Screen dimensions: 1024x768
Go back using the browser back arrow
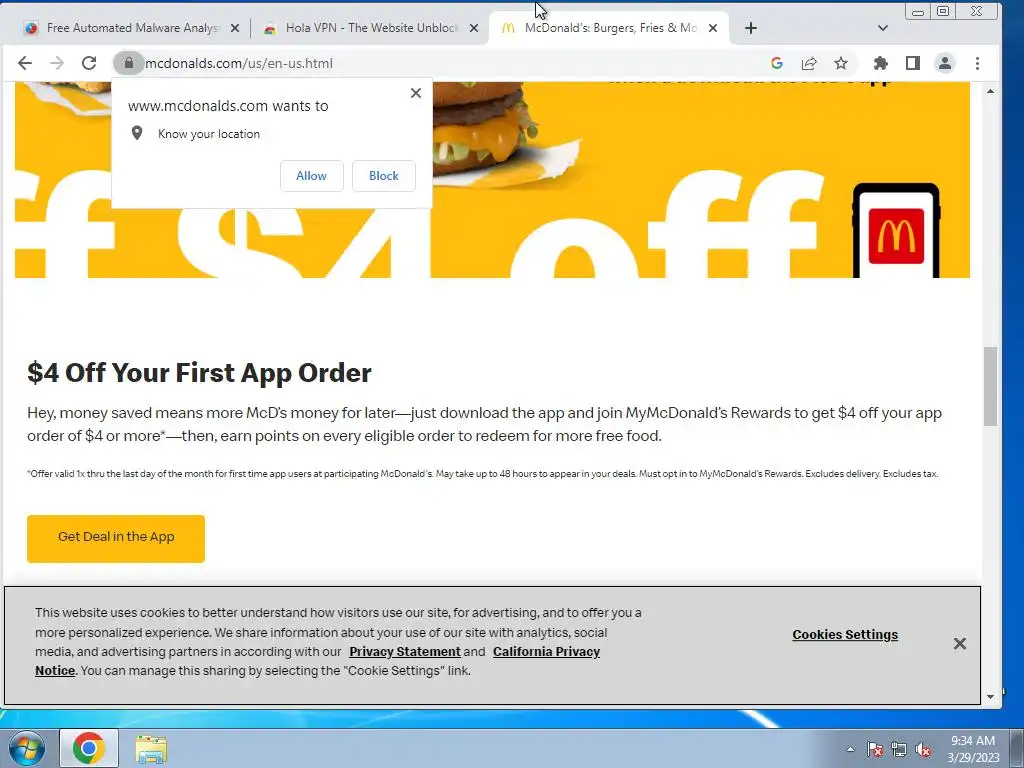[25, 63]
